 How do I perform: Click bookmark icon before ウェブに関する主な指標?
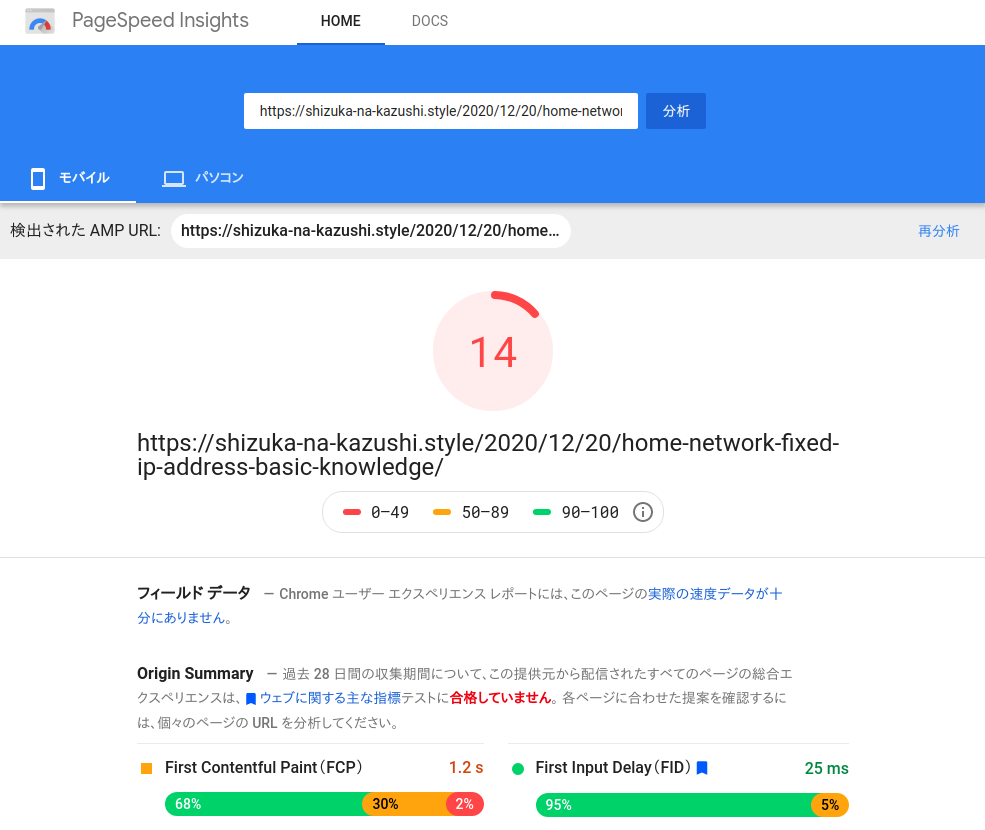point(251,699)
